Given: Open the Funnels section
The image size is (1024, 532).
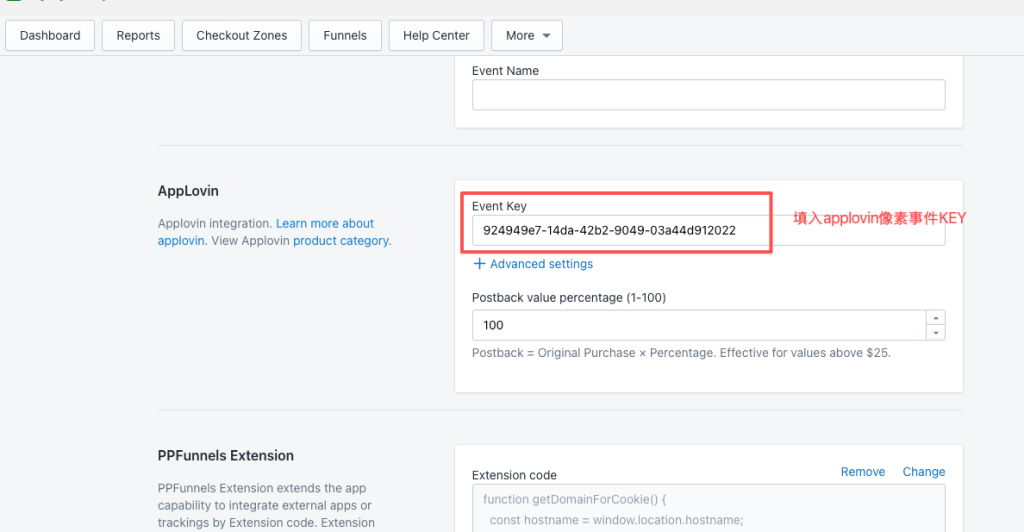Looking at the screenshot, I should [344, 36].
